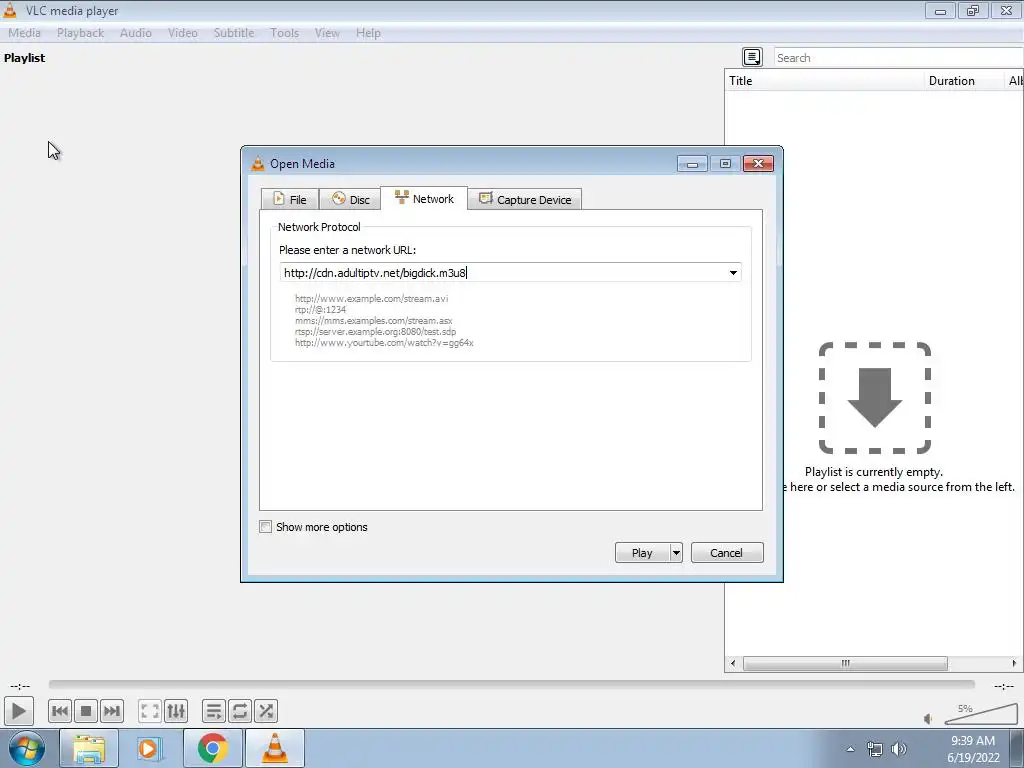Open the Tools menu
This screenshot has height=768, width=1024.
[284, 33]
